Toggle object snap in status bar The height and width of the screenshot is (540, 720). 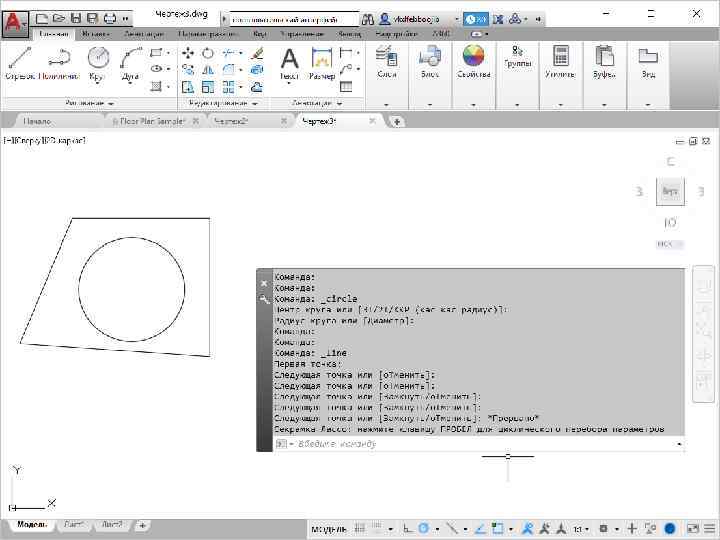497,529
